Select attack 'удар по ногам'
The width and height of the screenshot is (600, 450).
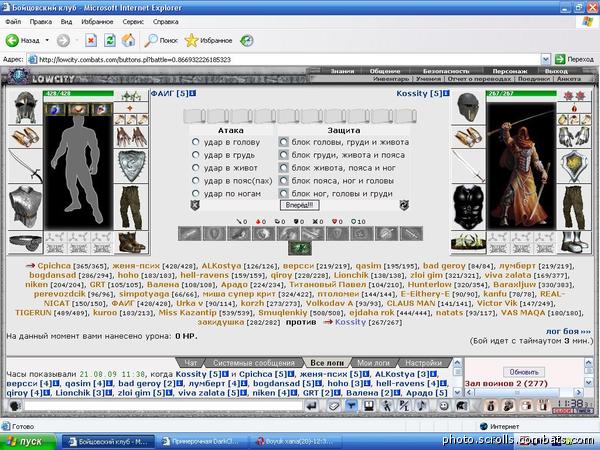196,193
